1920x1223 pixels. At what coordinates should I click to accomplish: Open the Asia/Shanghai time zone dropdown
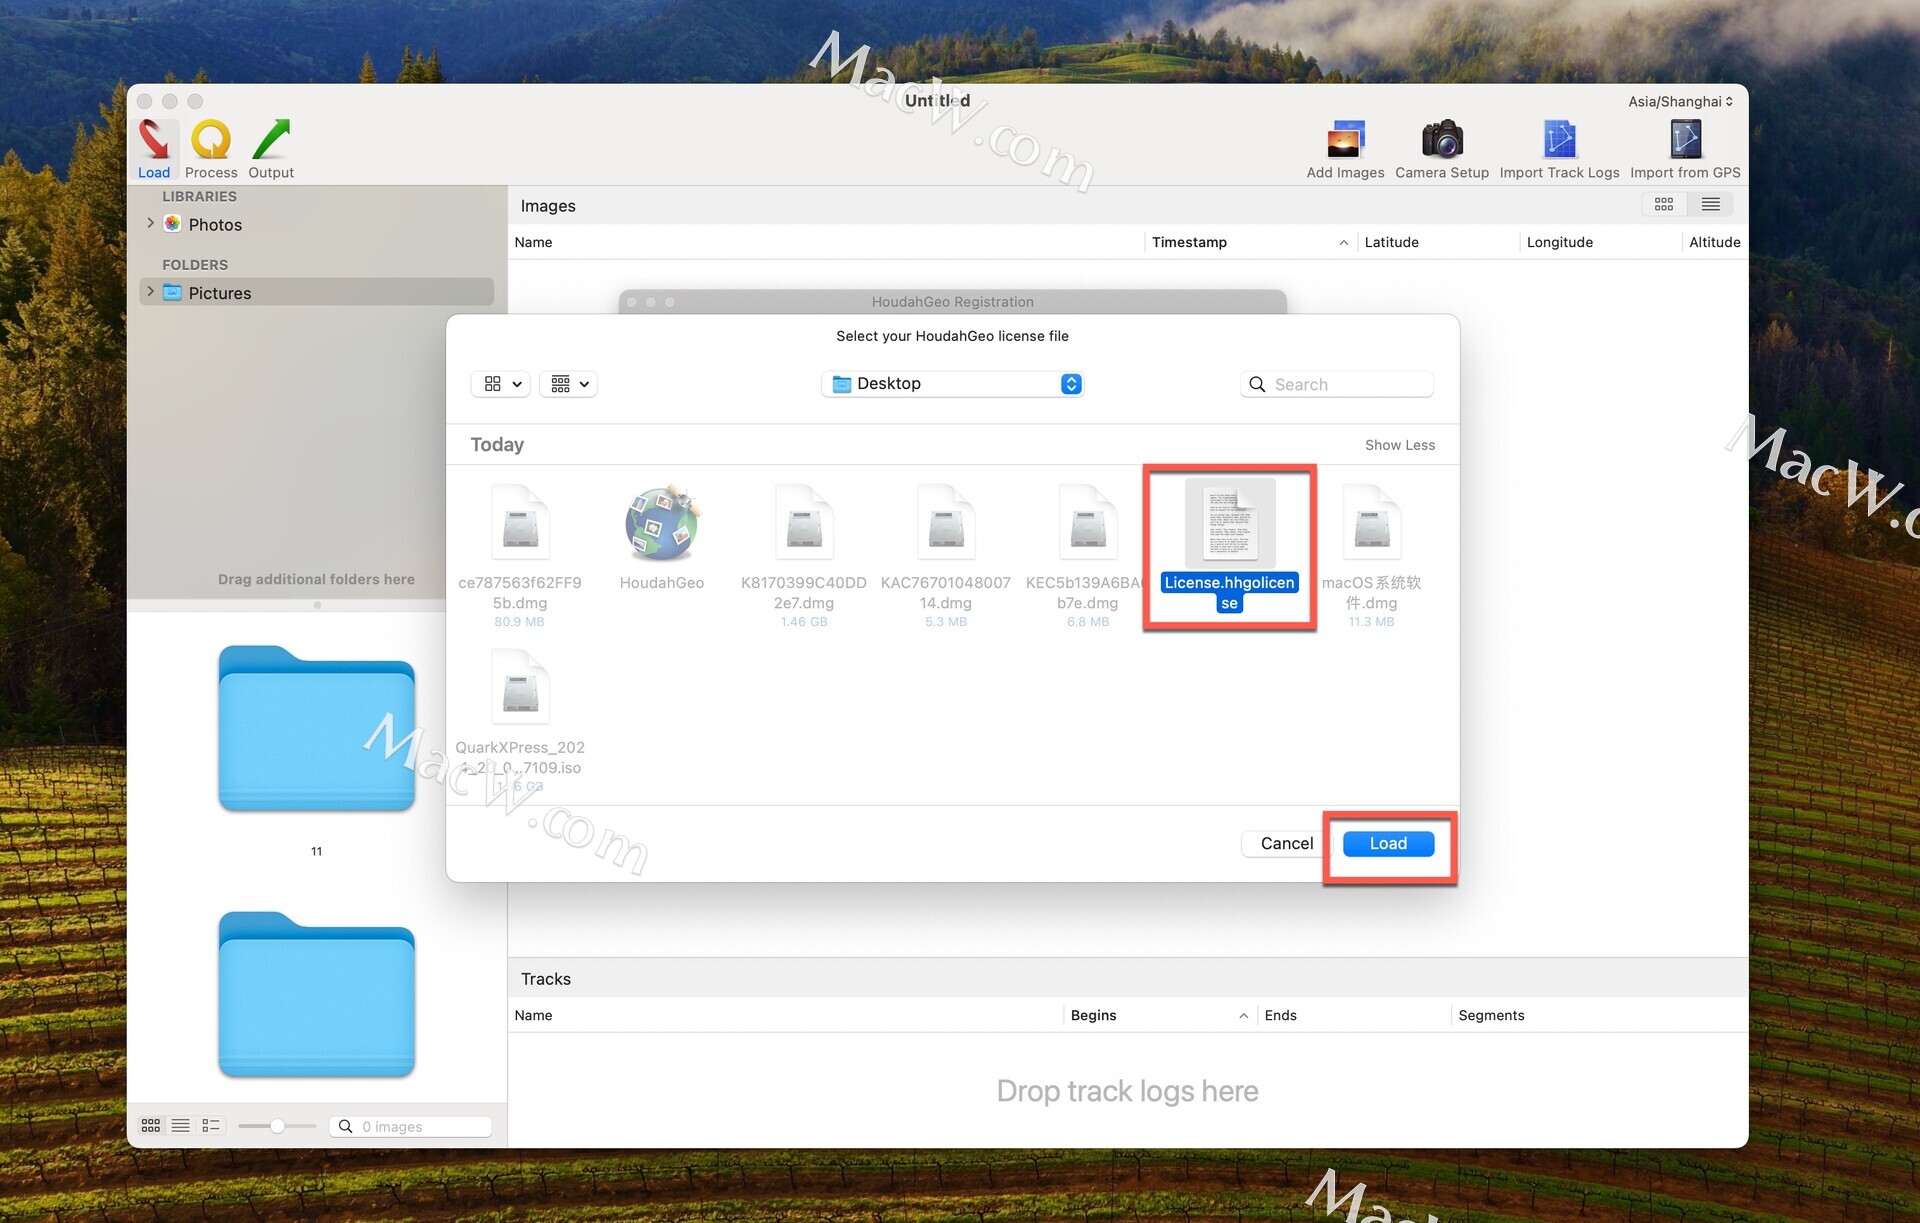click(x=1680, y=101)
